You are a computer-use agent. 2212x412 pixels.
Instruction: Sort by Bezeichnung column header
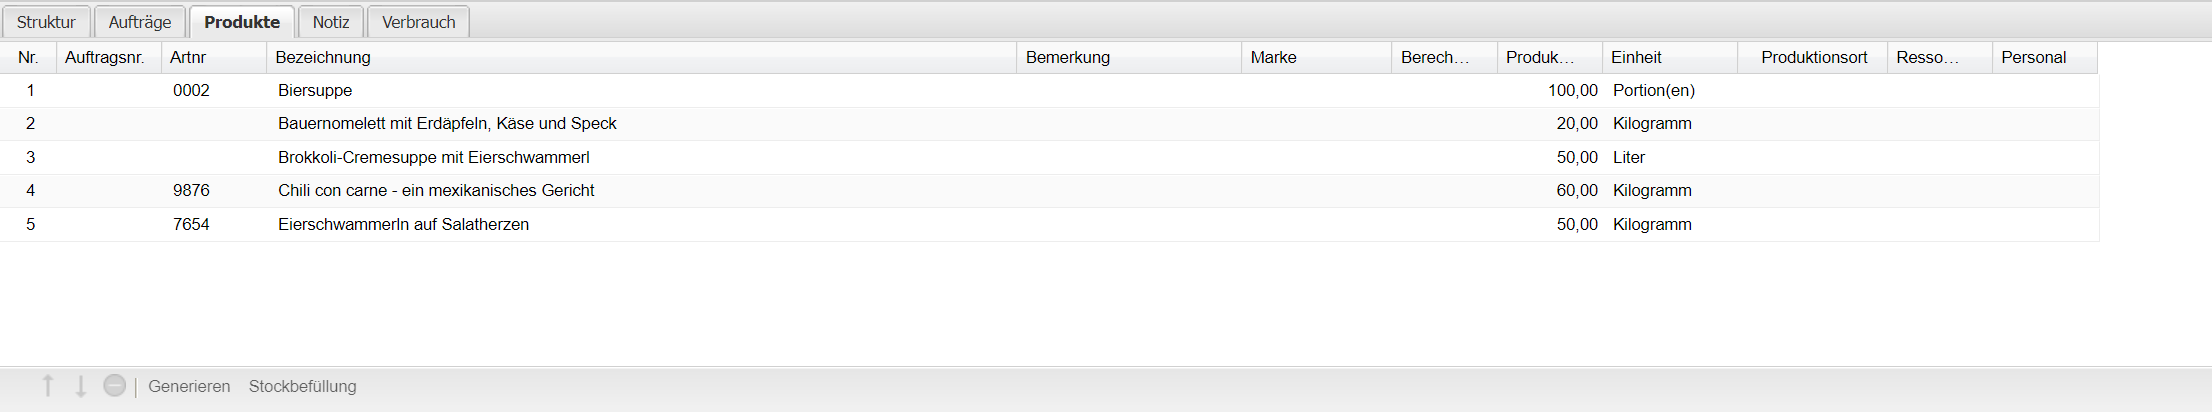(323, 57)
